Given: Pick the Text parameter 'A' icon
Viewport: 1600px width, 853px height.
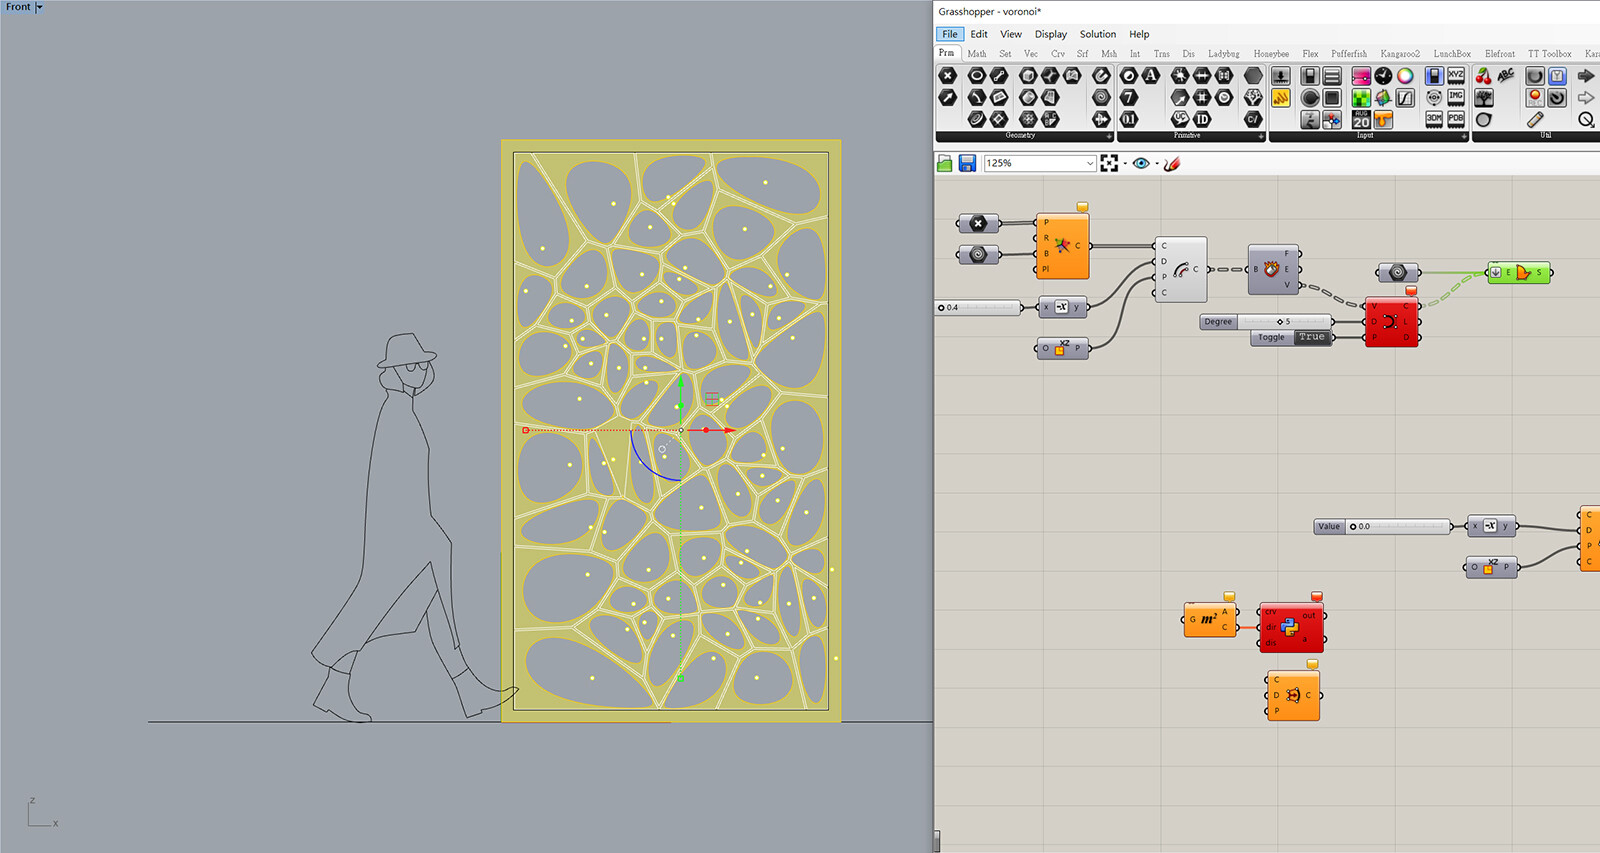Looking at the screenshot, I should 1151,75.
